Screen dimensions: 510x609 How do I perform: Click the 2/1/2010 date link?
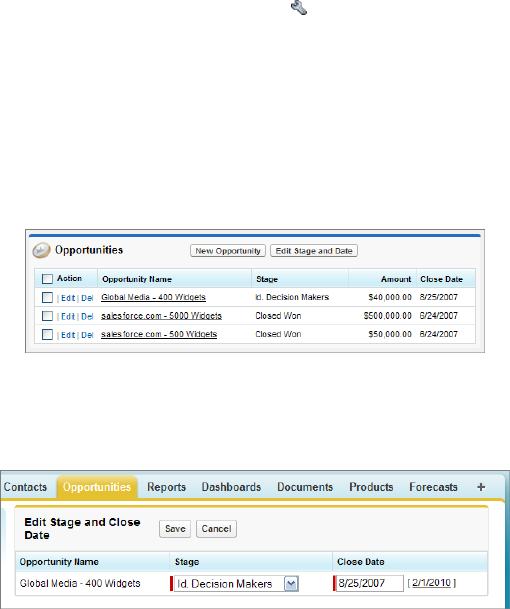point(432,583)
